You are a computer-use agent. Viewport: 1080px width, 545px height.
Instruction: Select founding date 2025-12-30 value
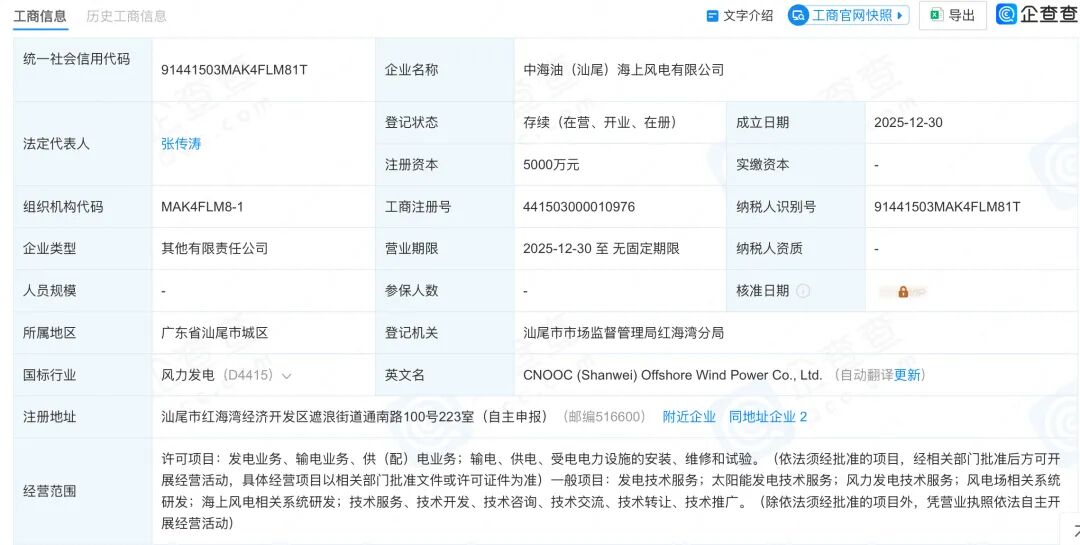[x=908, y=123]
